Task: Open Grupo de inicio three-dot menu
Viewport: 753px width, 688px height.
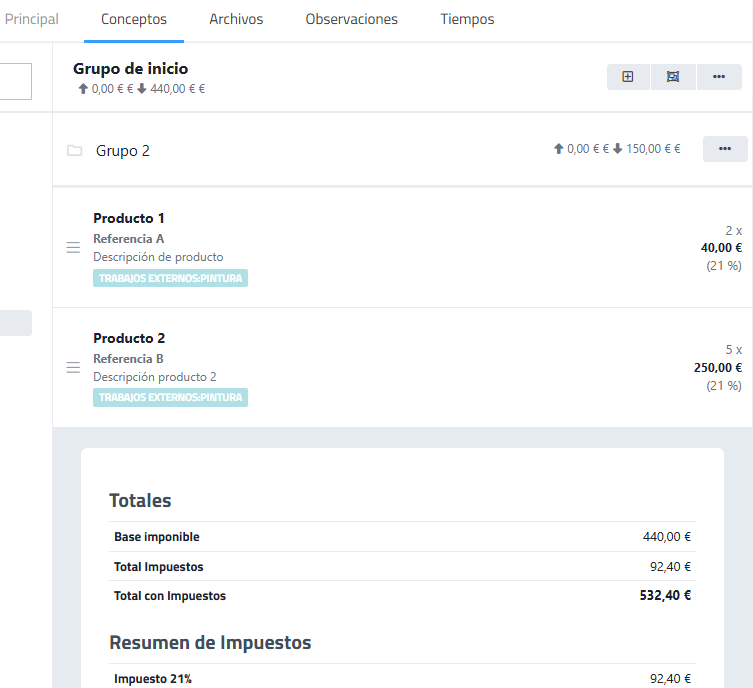Action: coord(718,77)
